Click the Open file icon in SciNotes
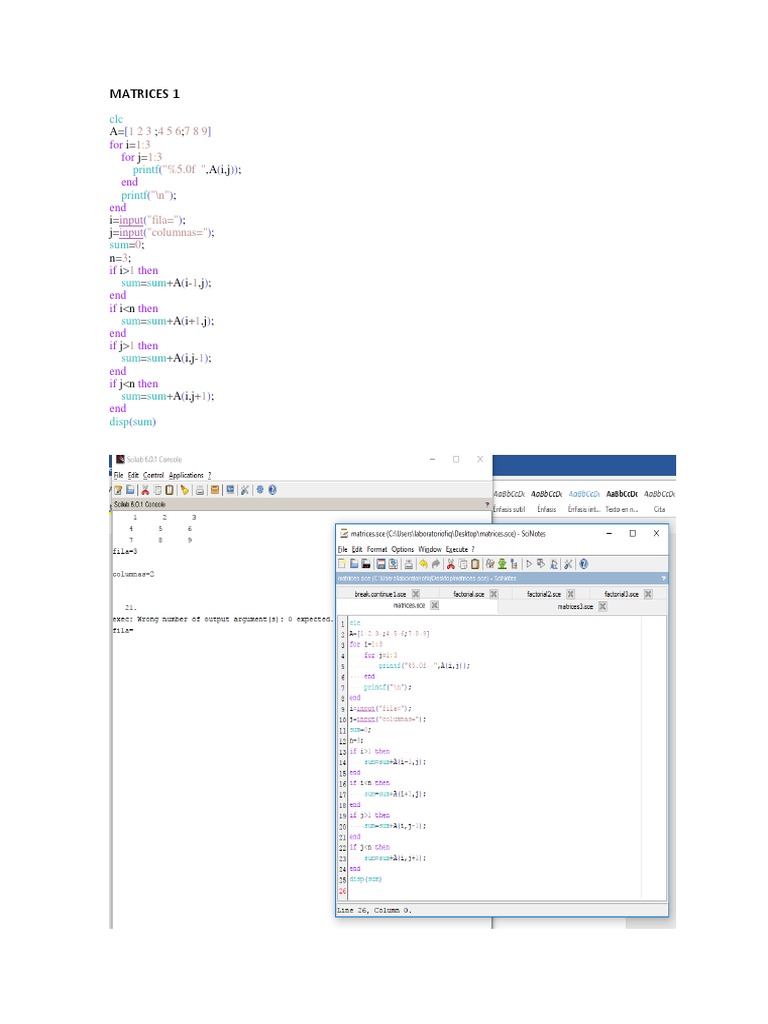The image size is (768, 1024). (x=354, y=564)
